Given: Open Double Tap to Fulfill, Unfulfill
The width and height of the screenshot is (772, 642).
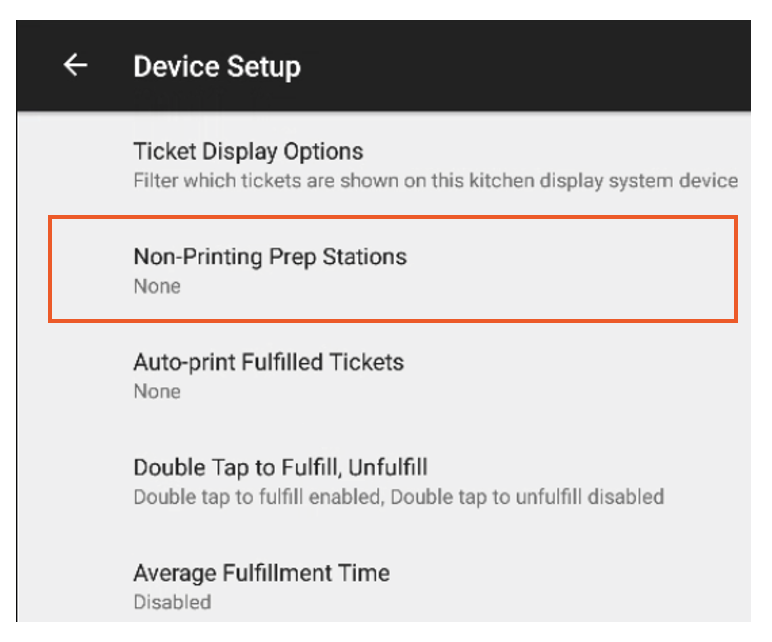Looking at the screenshot, I should point(281,467).
